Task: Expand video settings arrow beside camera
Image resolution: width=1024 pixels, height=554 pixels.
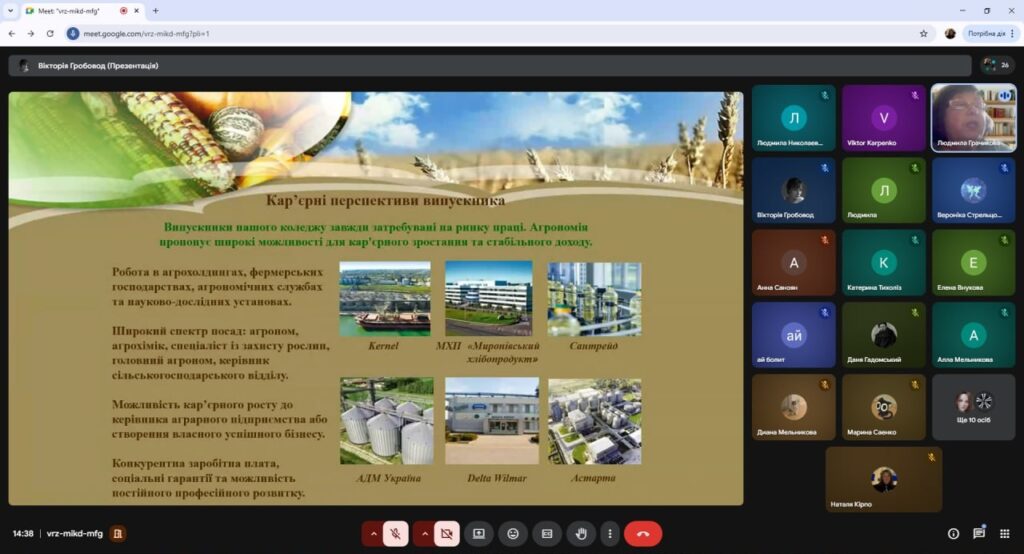Action: pyautogui.click(x=423, y=534)
